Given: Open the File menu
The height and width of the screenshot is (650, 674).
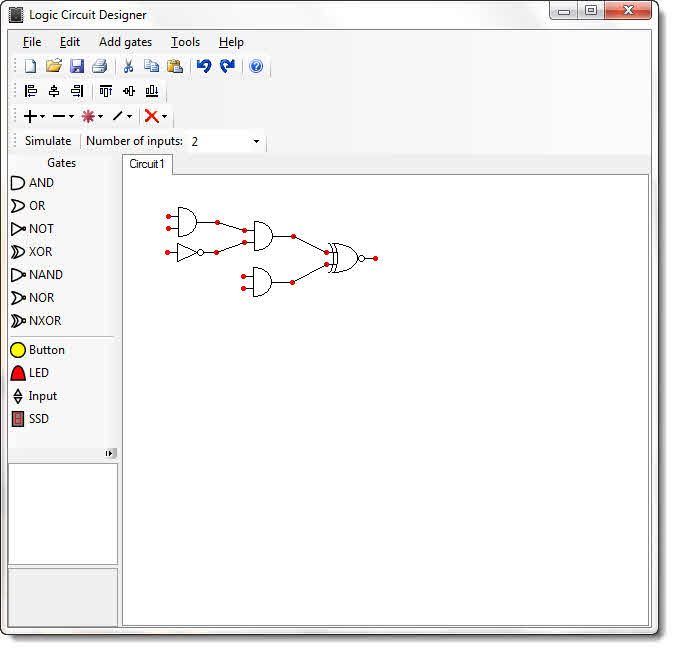Looking at the screenshot, I should click(32, 42).
